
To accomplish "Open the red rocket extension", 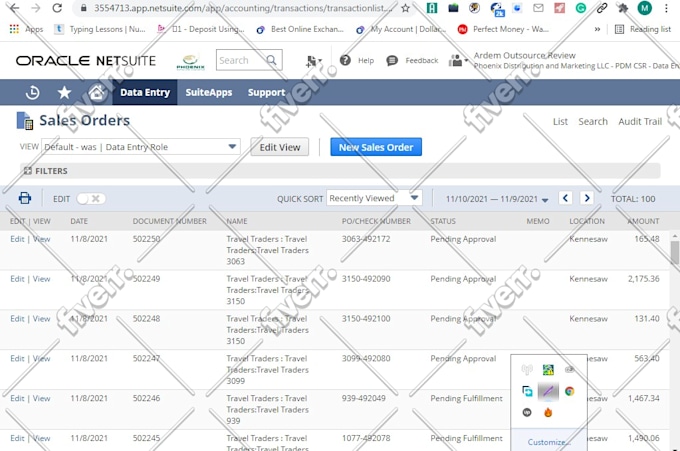I will point(559,8).
